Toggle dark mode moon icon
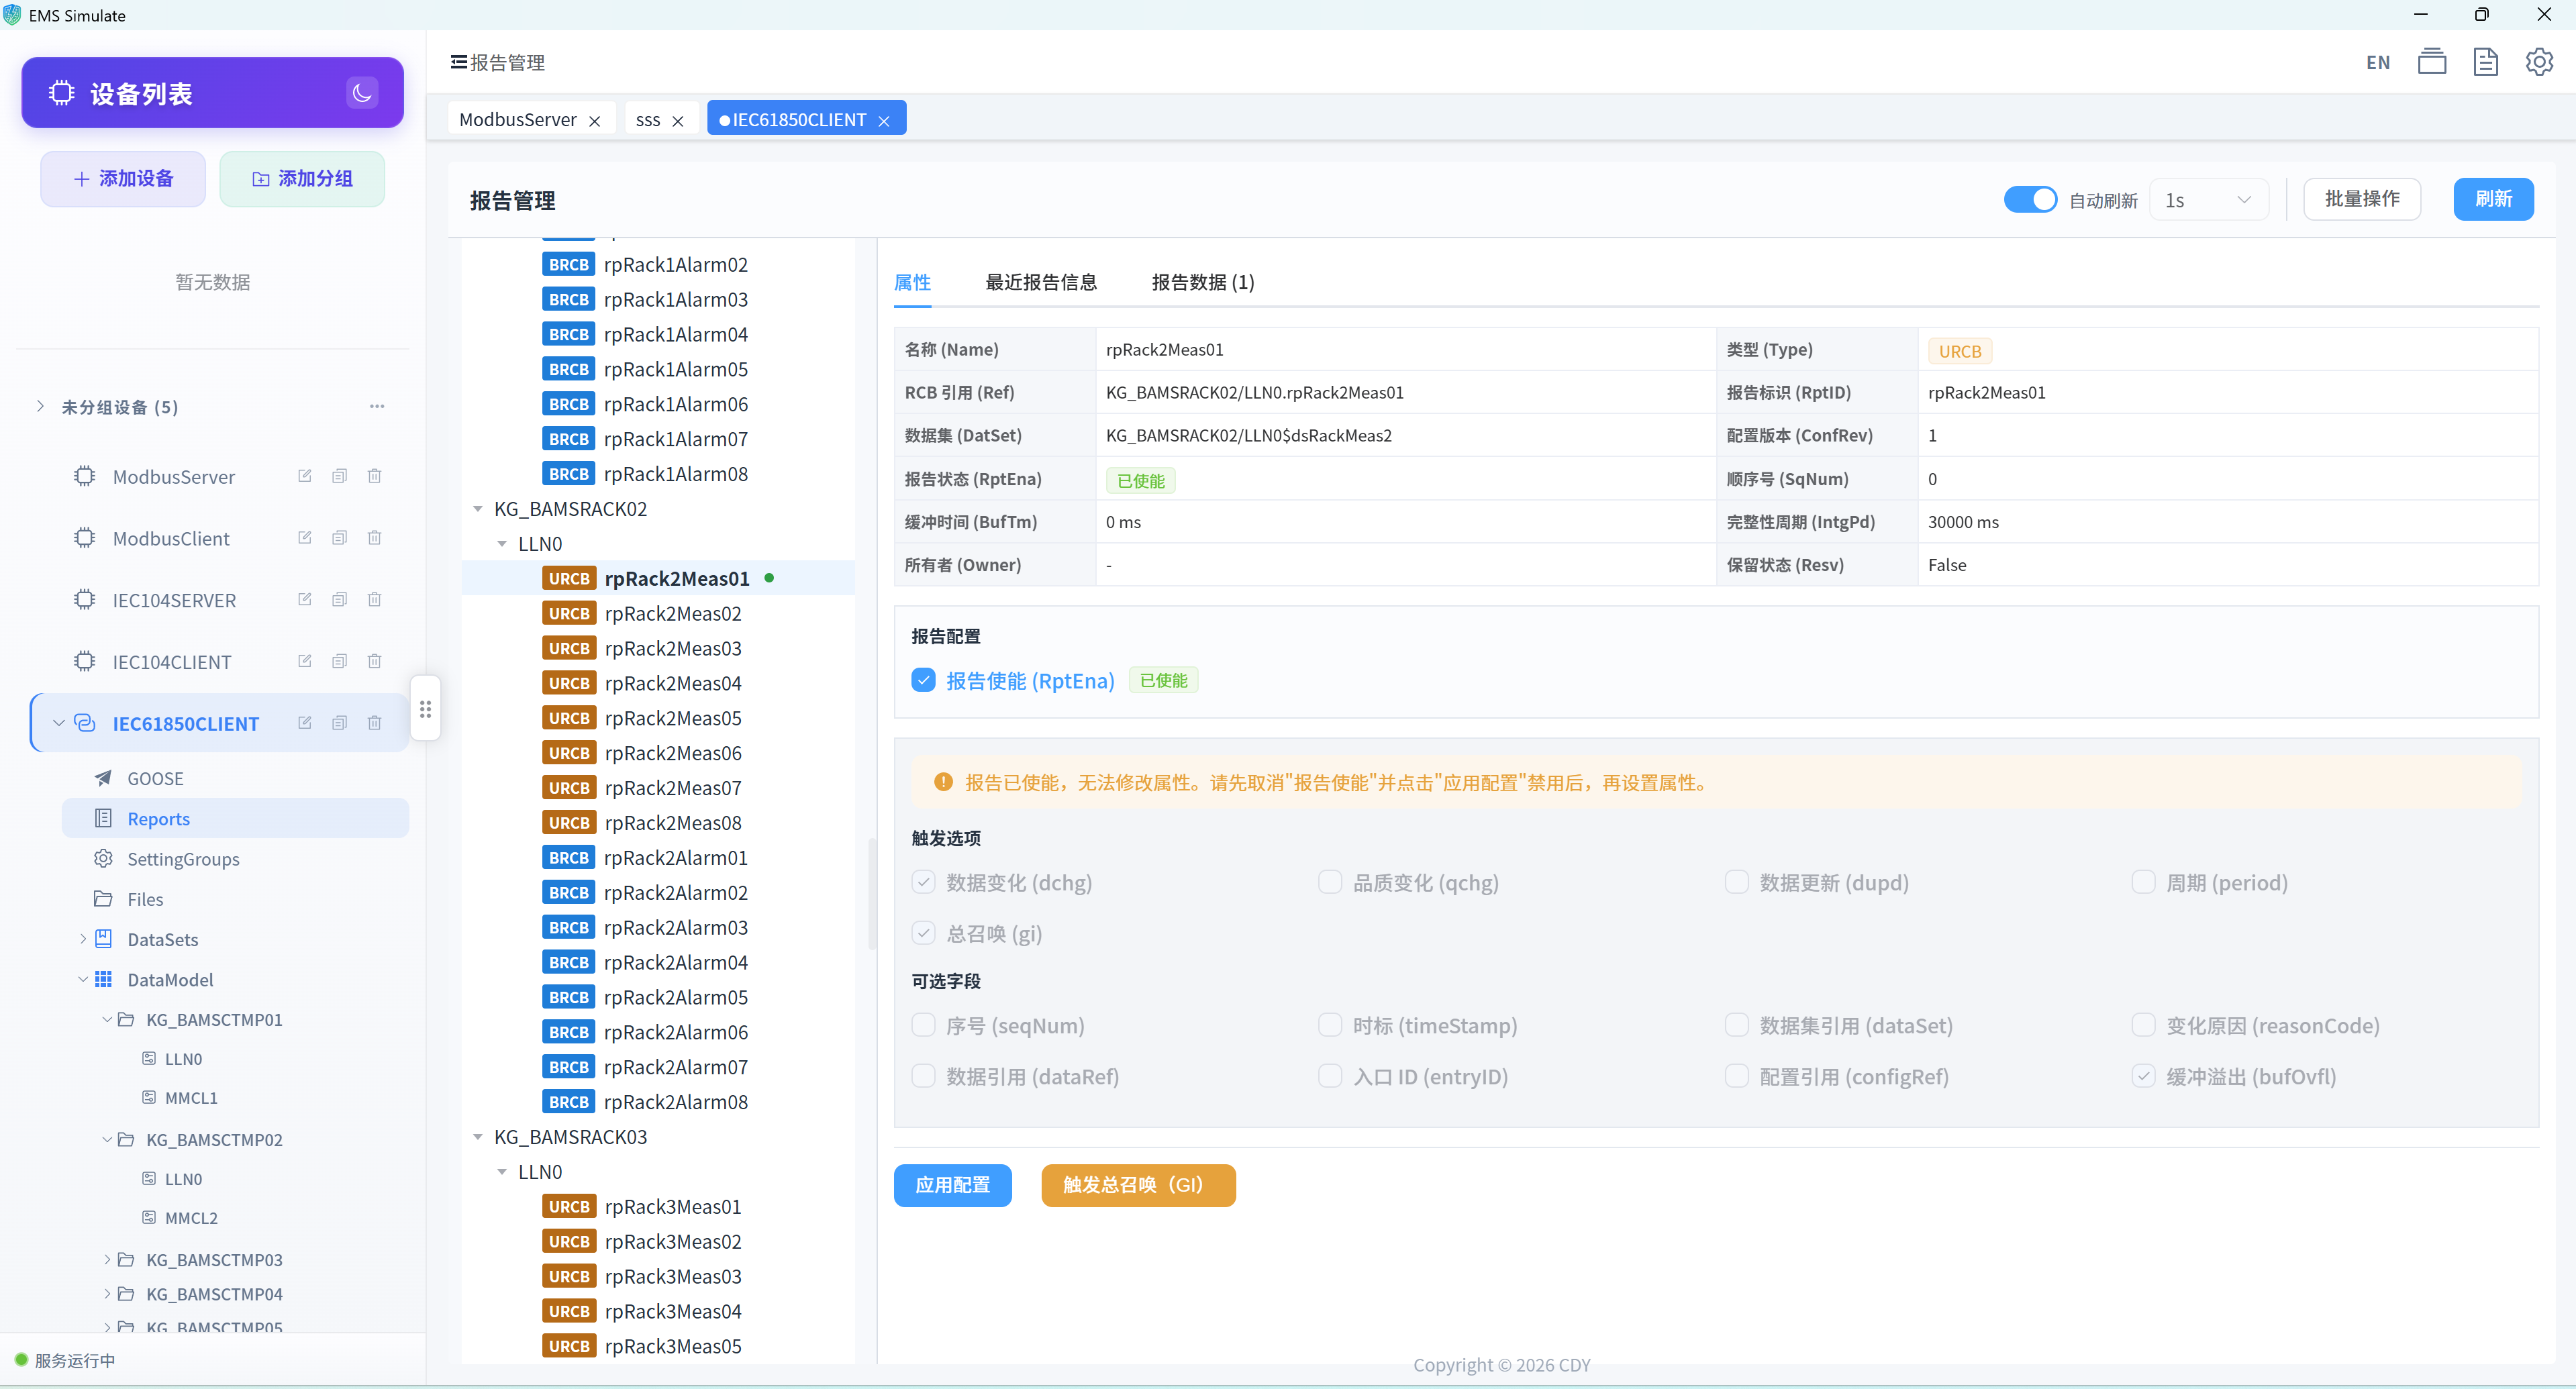2576x1389 pixels. (x=362, y=93)
